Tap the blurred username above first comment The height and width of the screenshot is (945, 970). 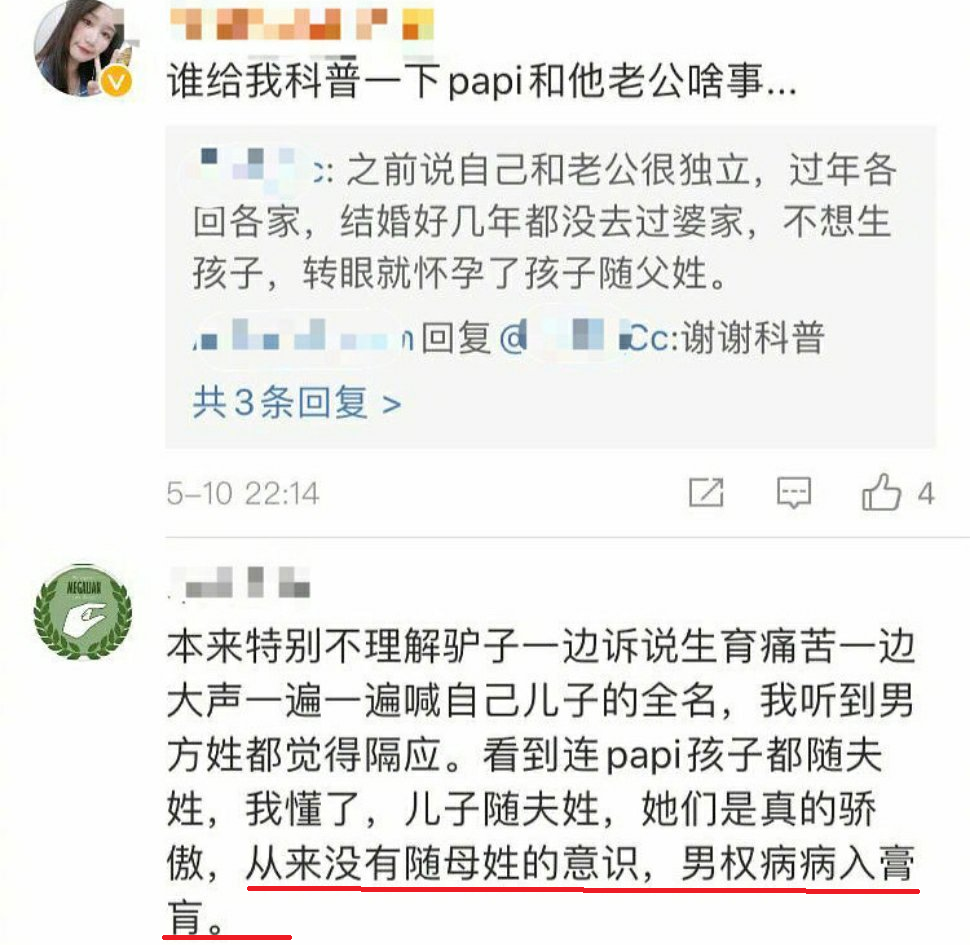point(301,24)
